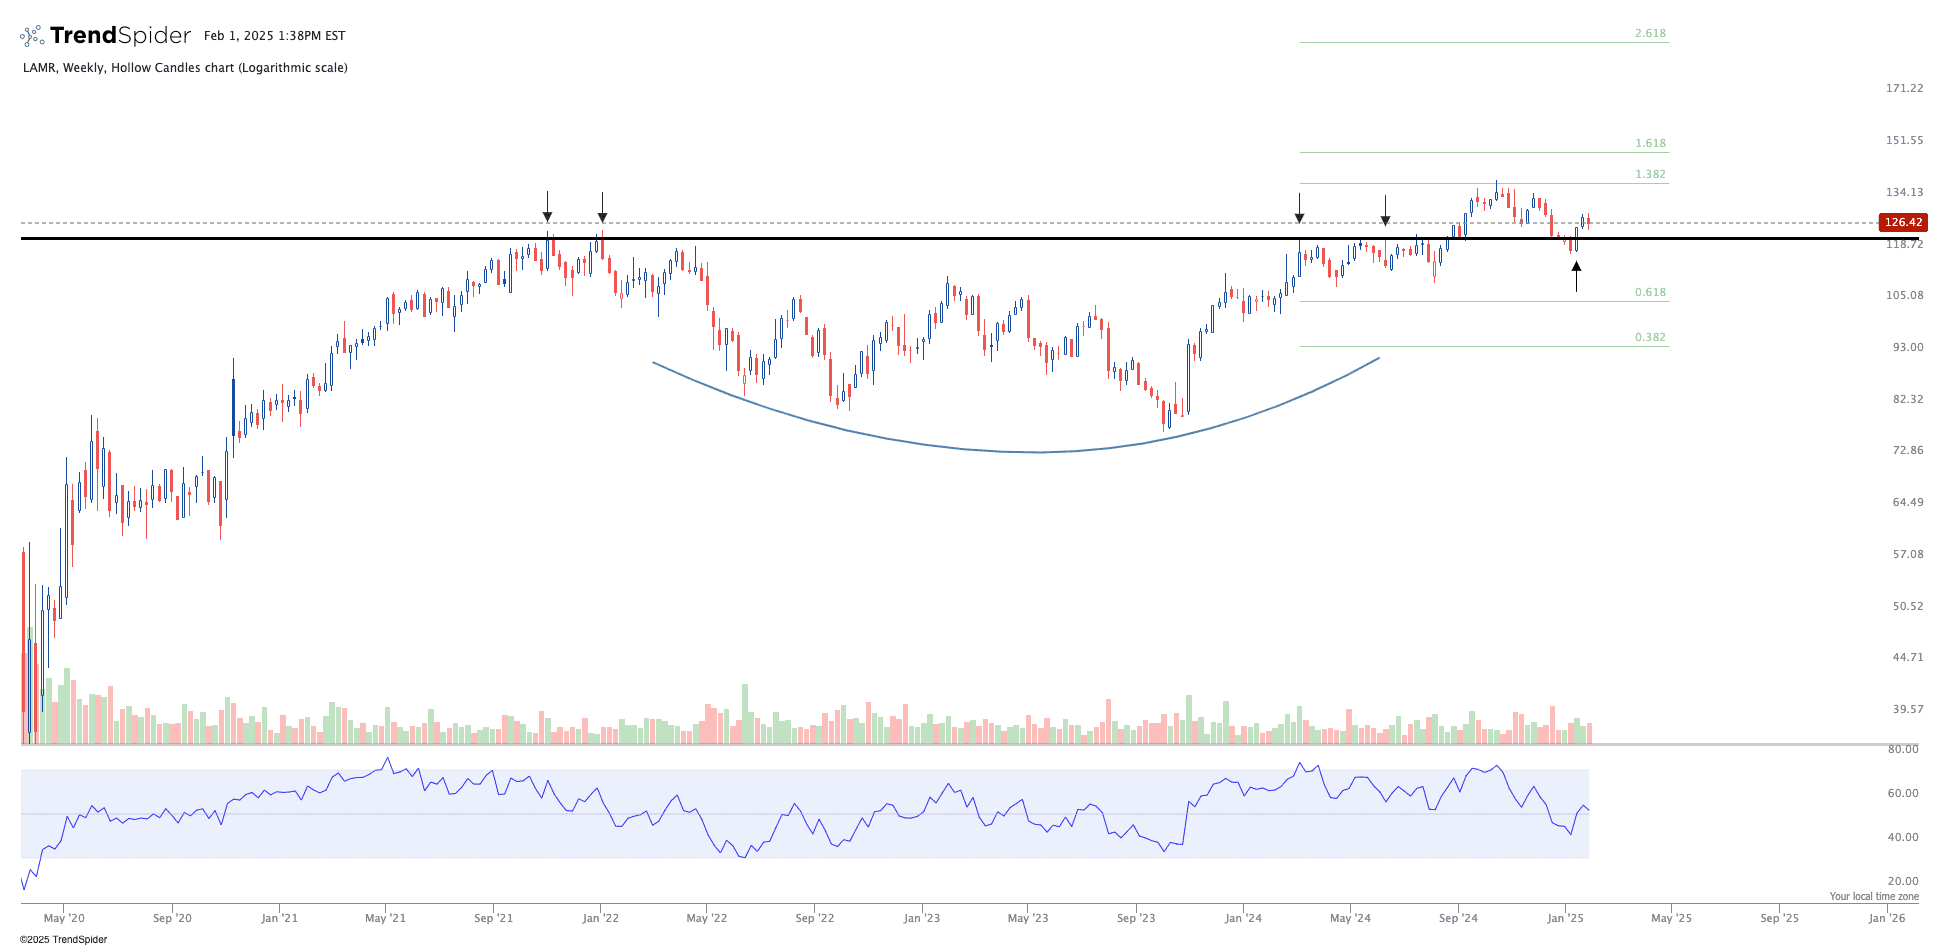The image size is (1949, 949).
Task: Click the down arrow above the March 2024 candle
Action: tap(1299, 208)
